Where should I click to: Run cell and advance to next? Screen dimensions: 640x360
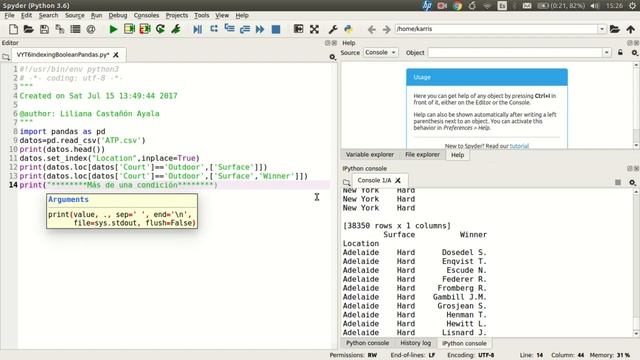145,29
